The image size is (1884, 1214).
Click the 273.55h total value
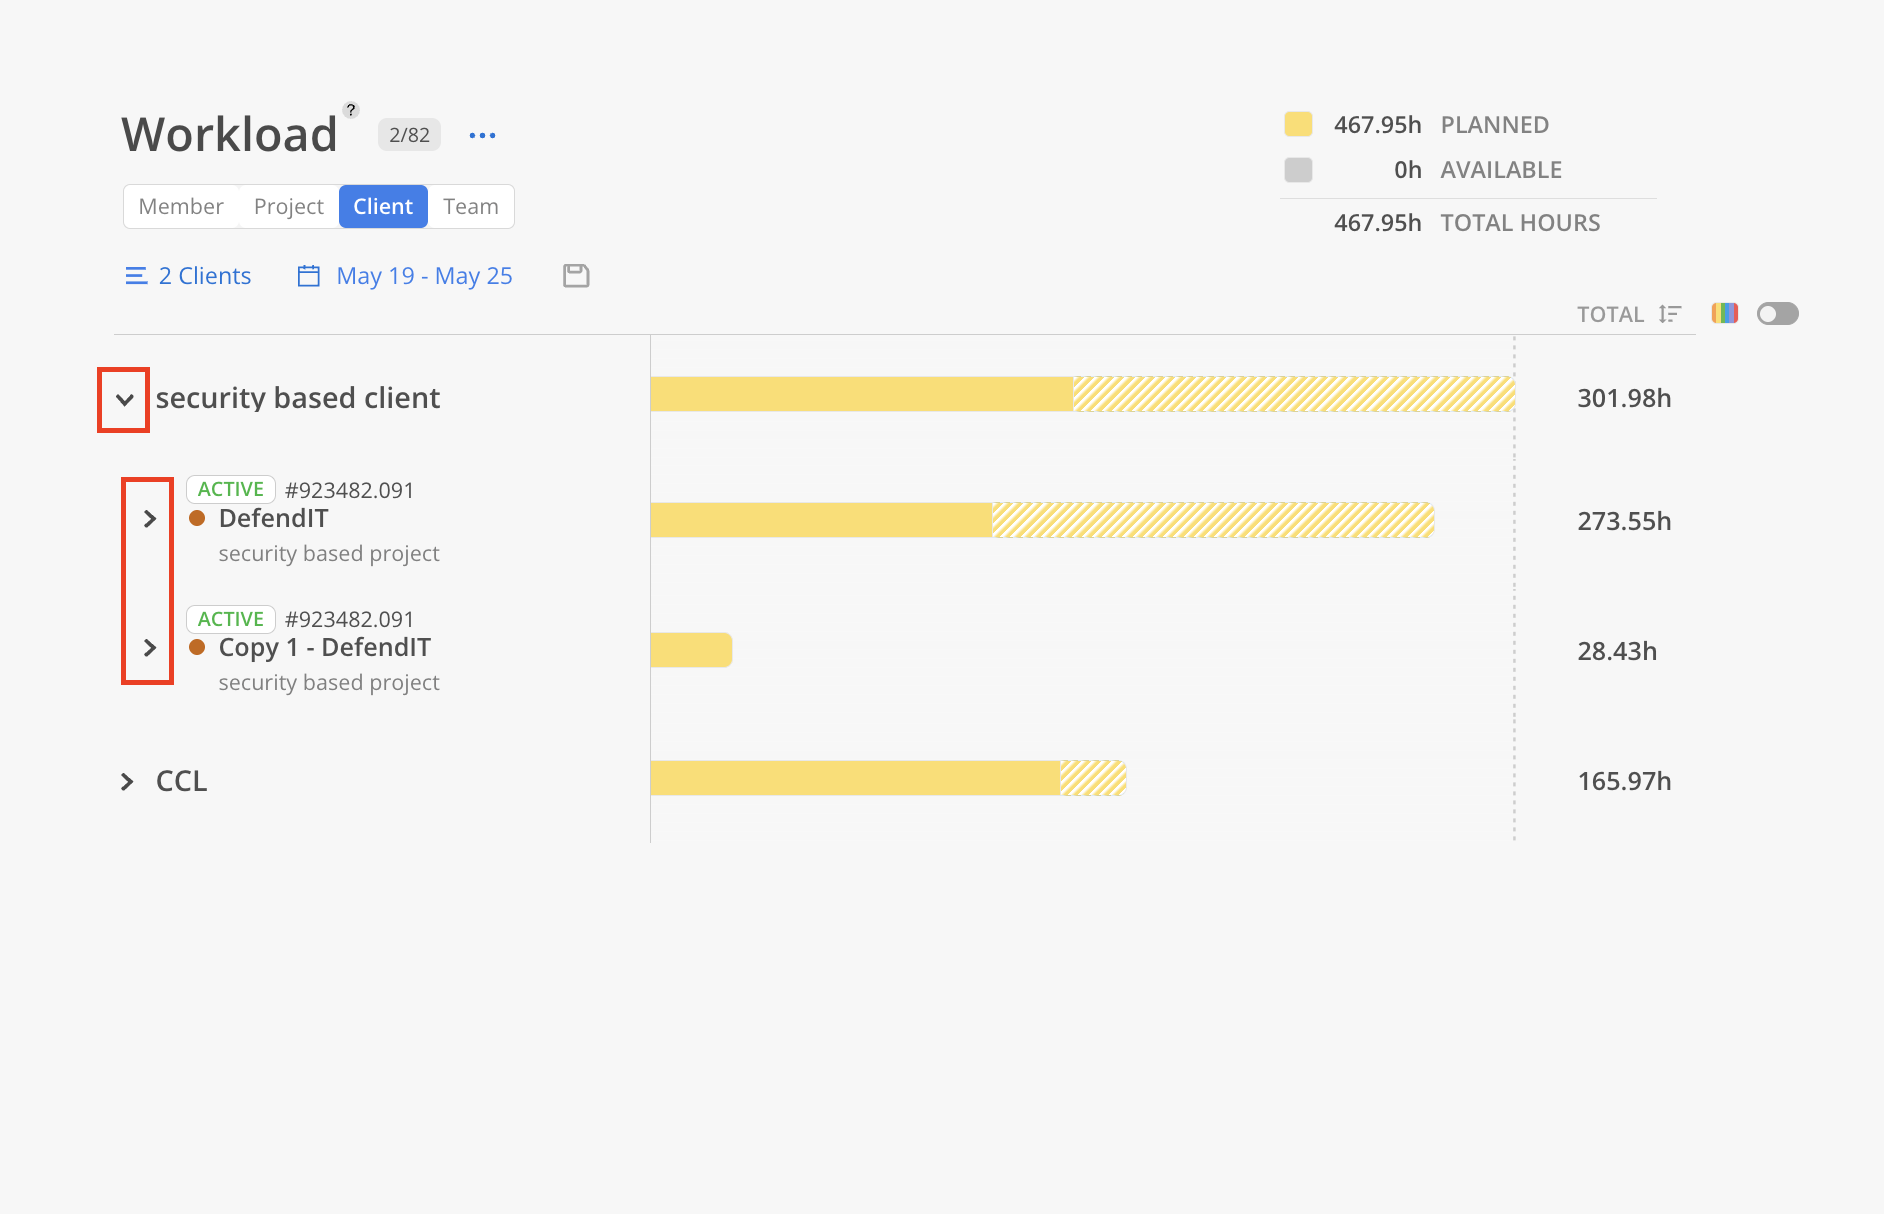pos(1624,521)
